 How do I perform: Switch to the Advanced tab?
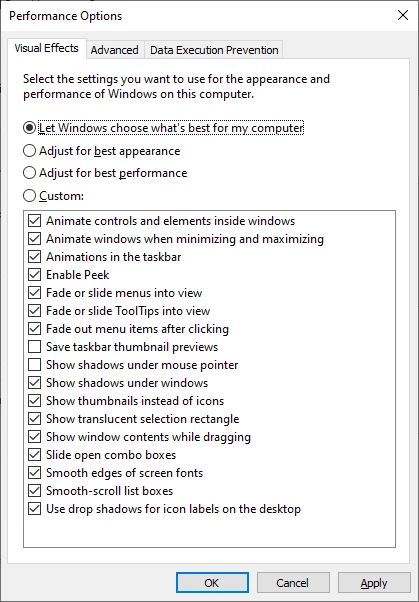click(x=114, y=50)
